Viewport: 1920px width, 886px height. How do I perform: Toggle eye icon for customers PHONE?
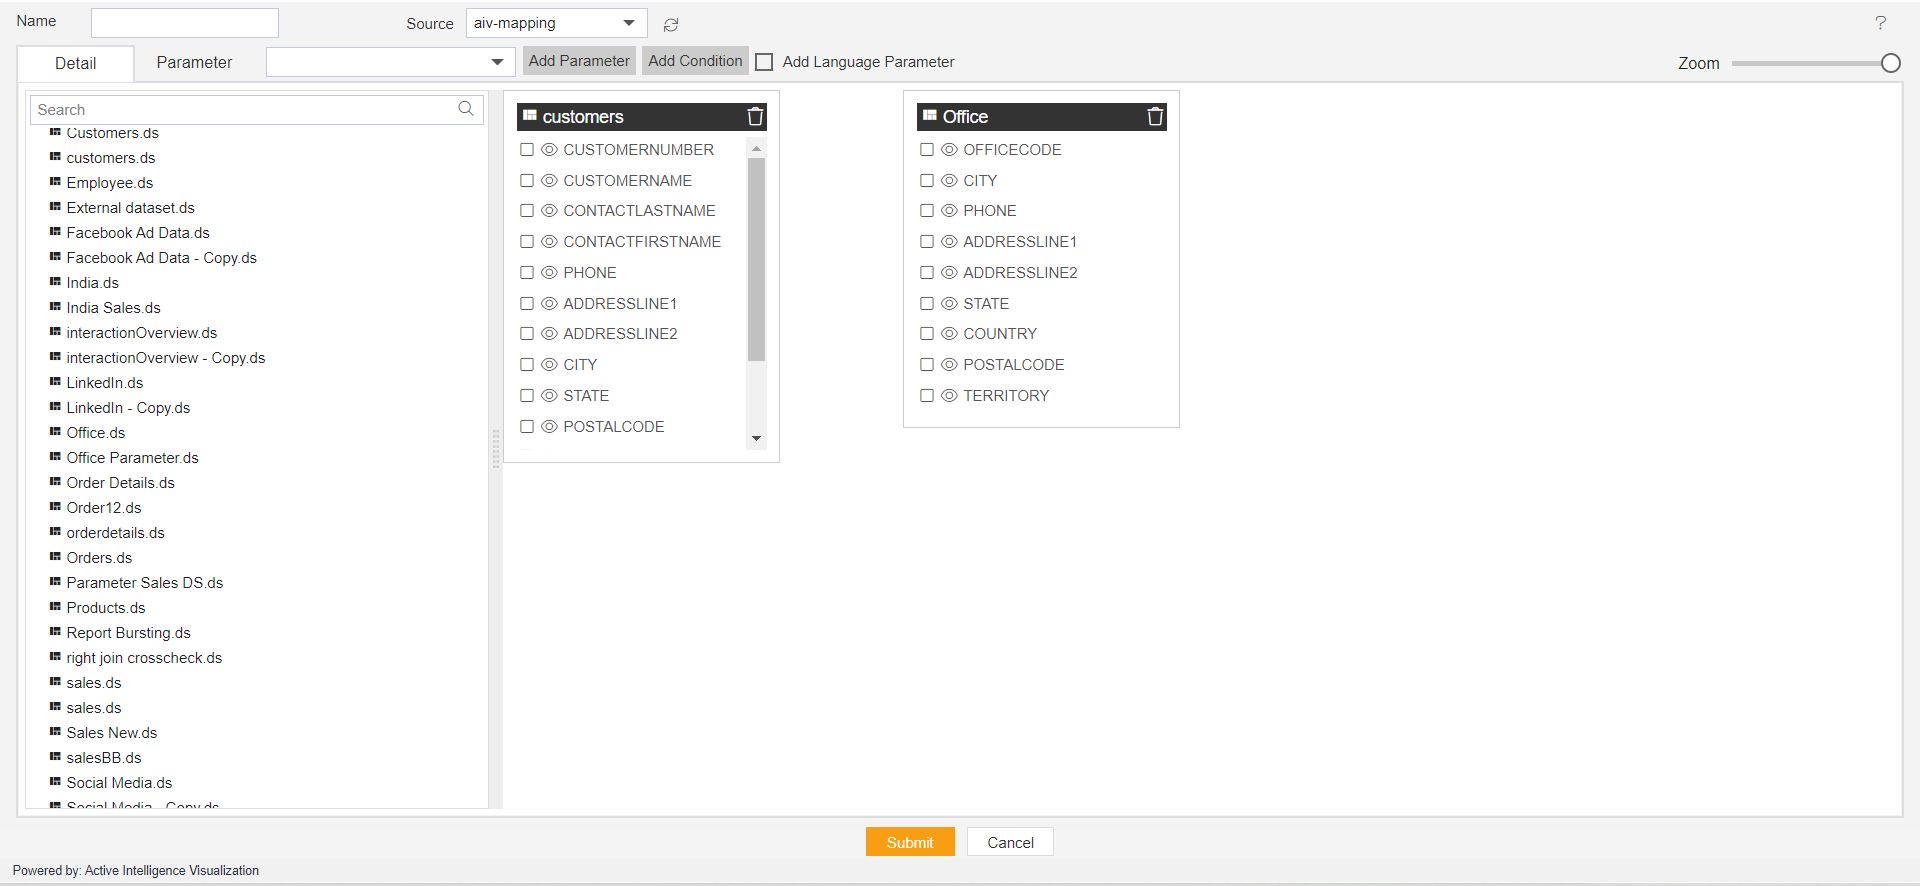pos(549,273)
